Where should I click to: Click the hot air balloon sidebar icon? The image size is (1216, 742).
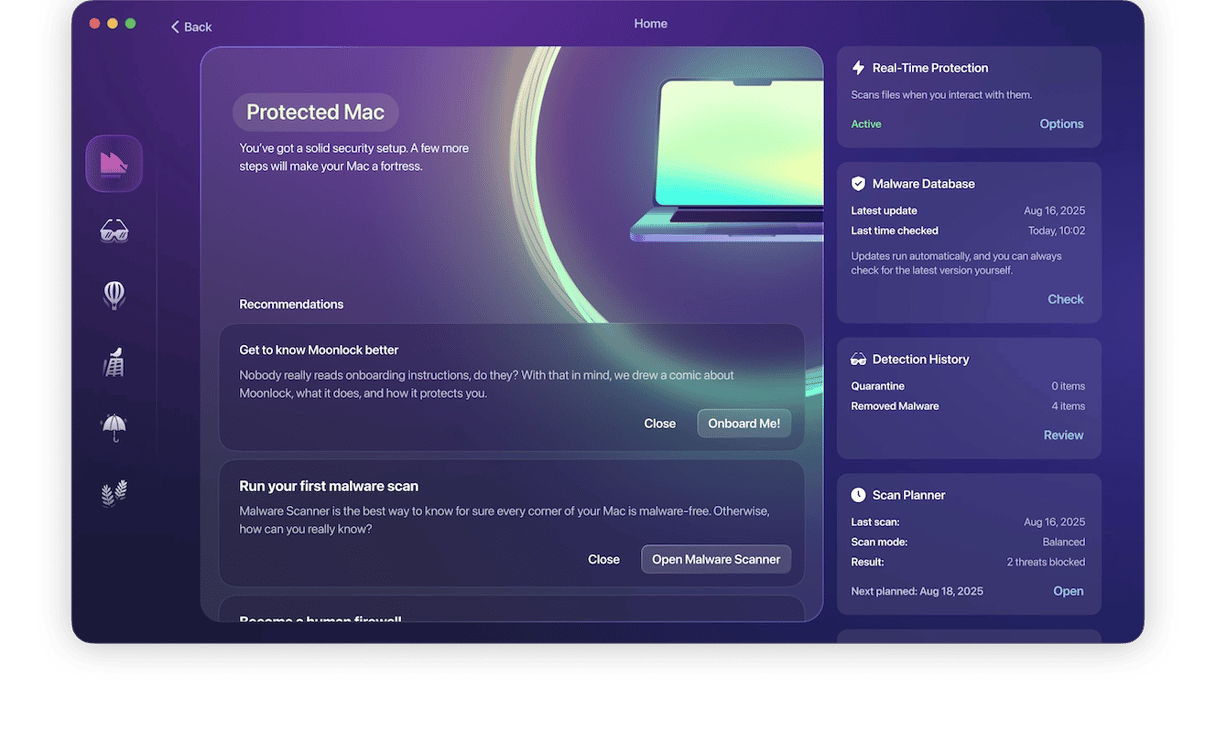pos(114,295)
